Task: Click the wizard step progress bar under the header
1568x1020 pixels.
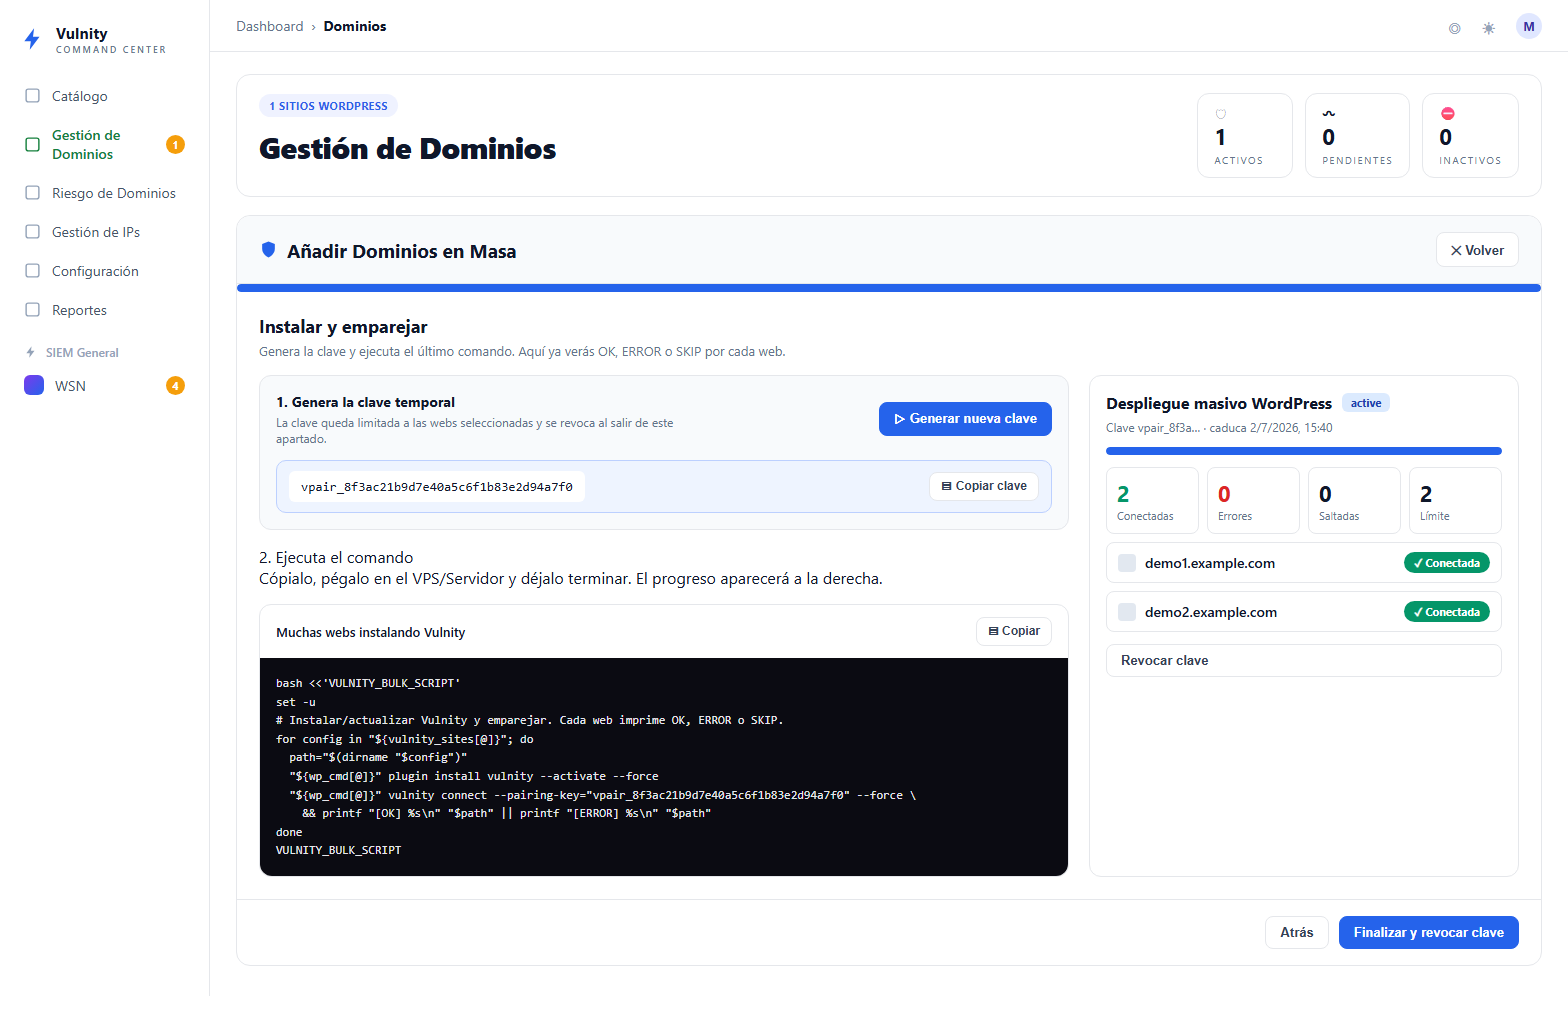Action: (888, 288)
